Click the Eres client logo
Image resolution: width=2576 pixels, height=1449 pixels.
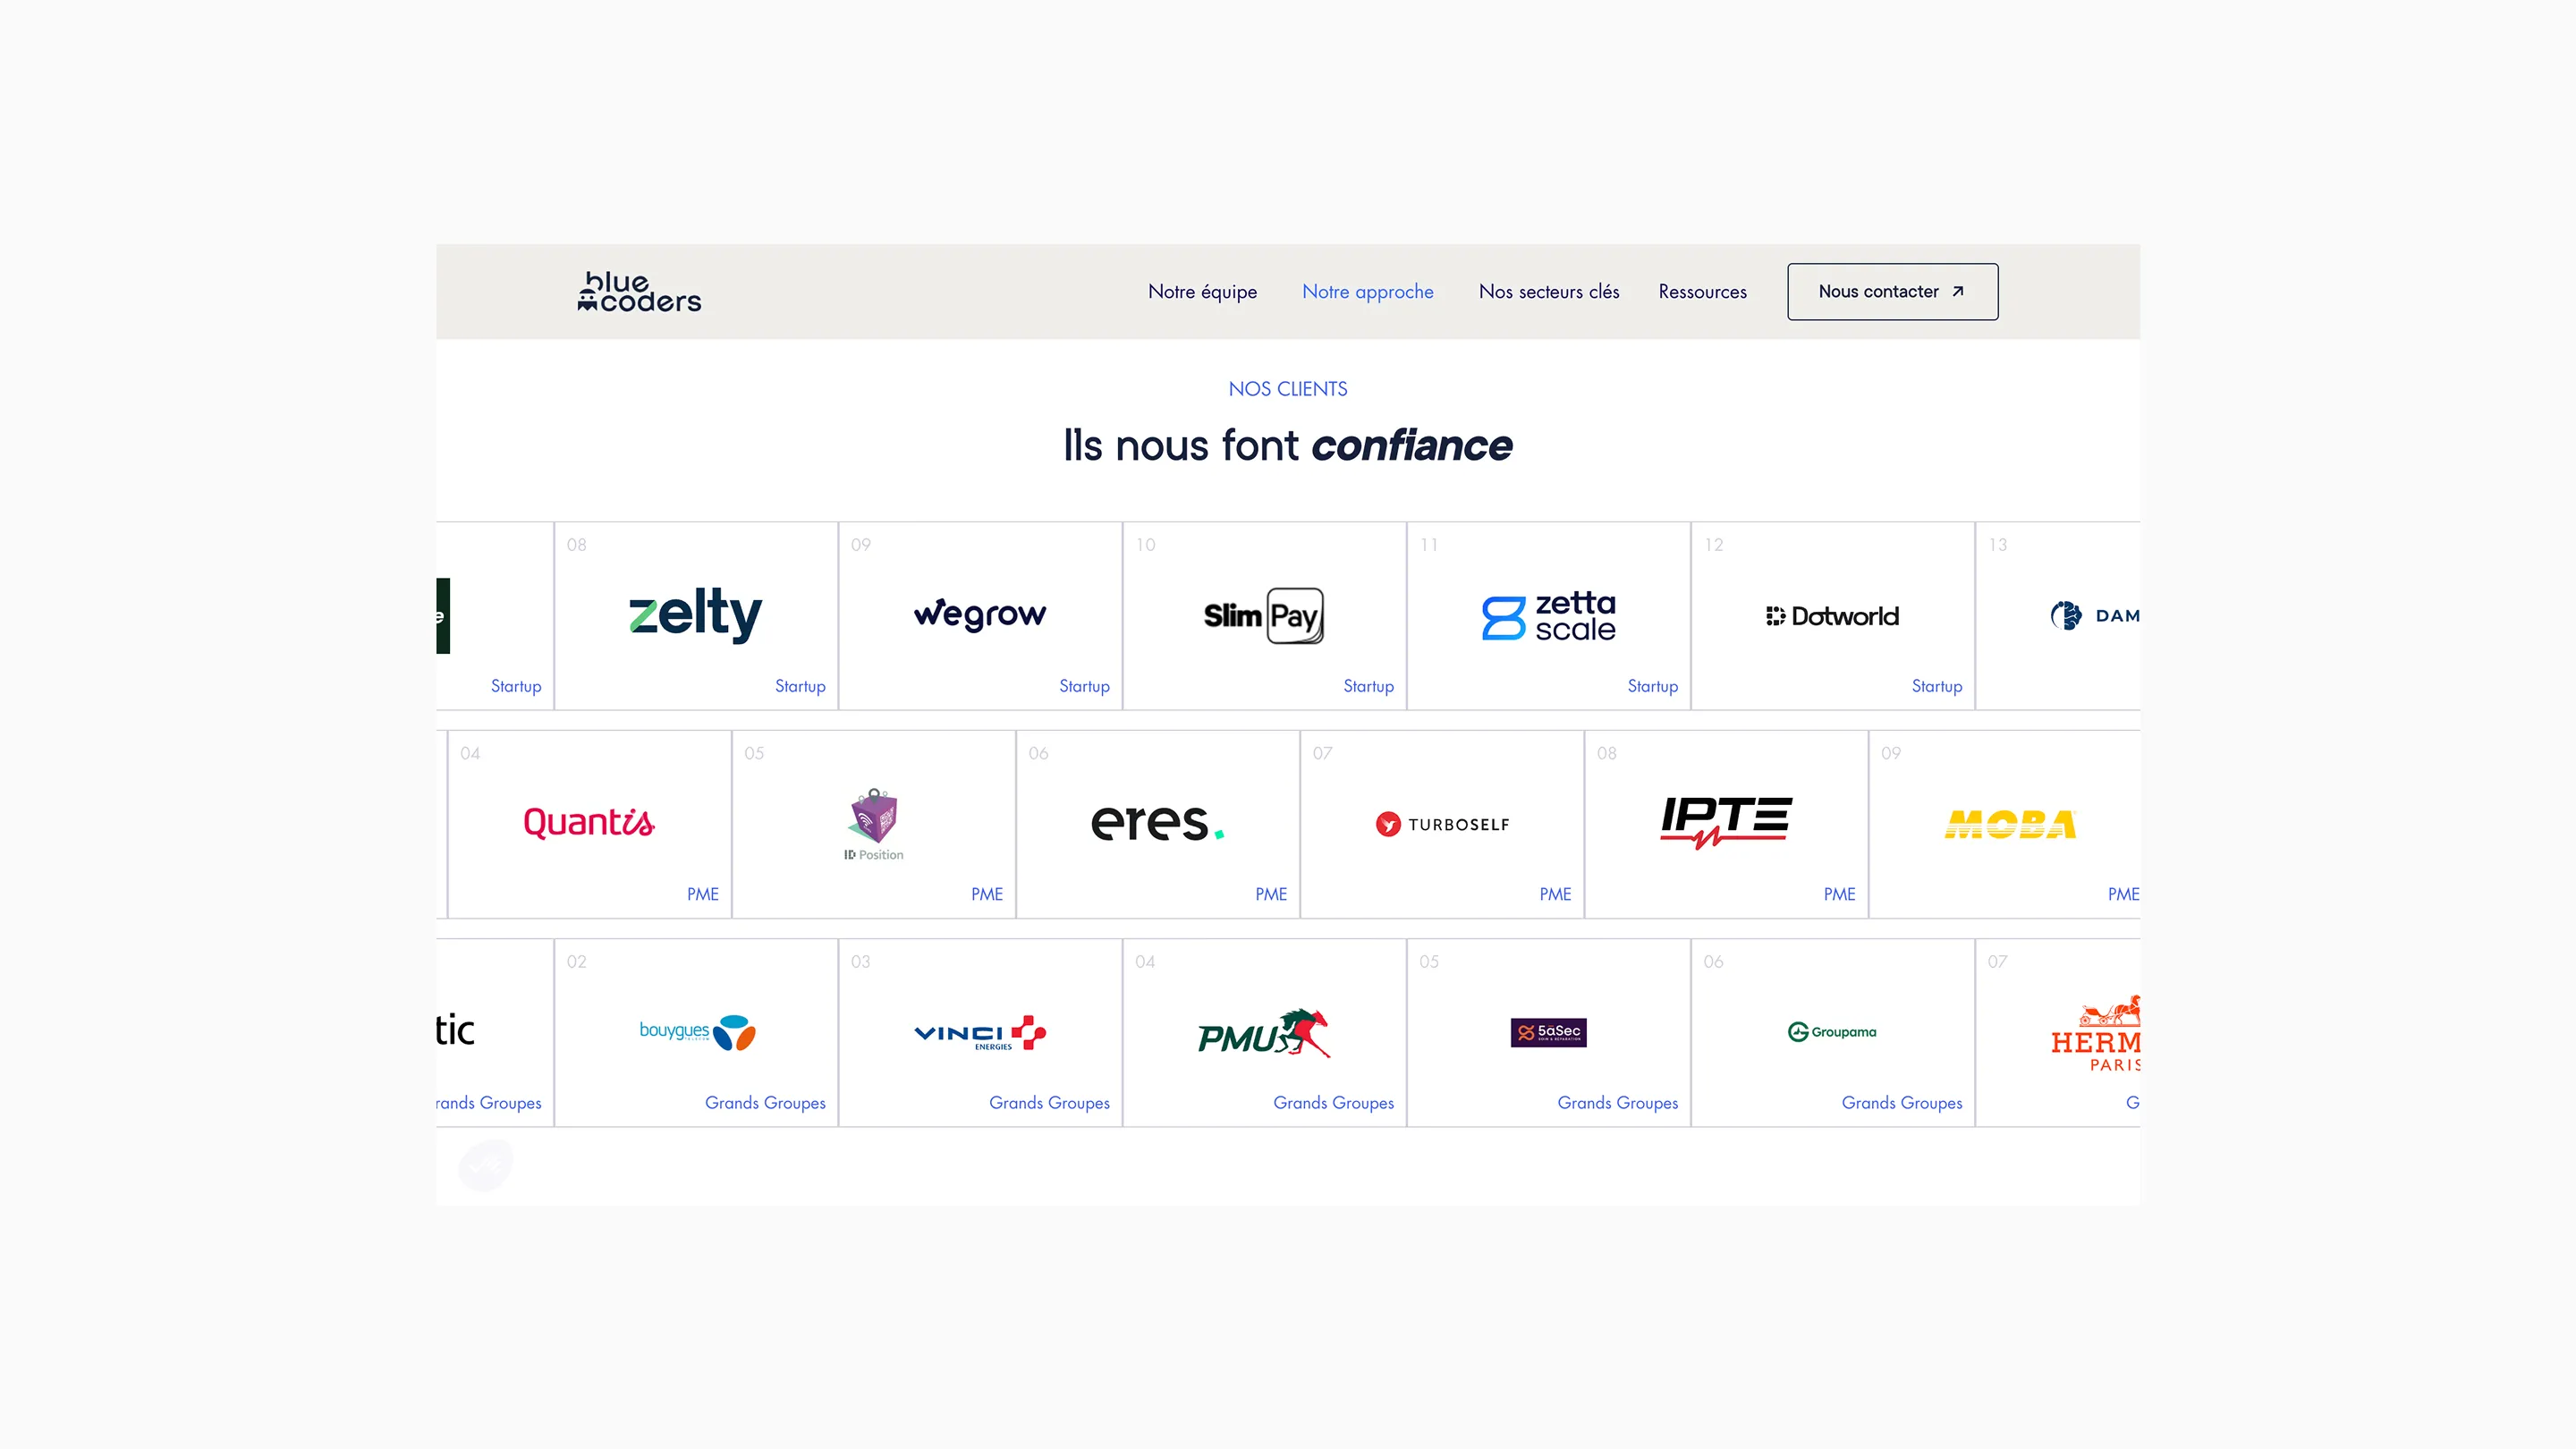pos(1157,823)
